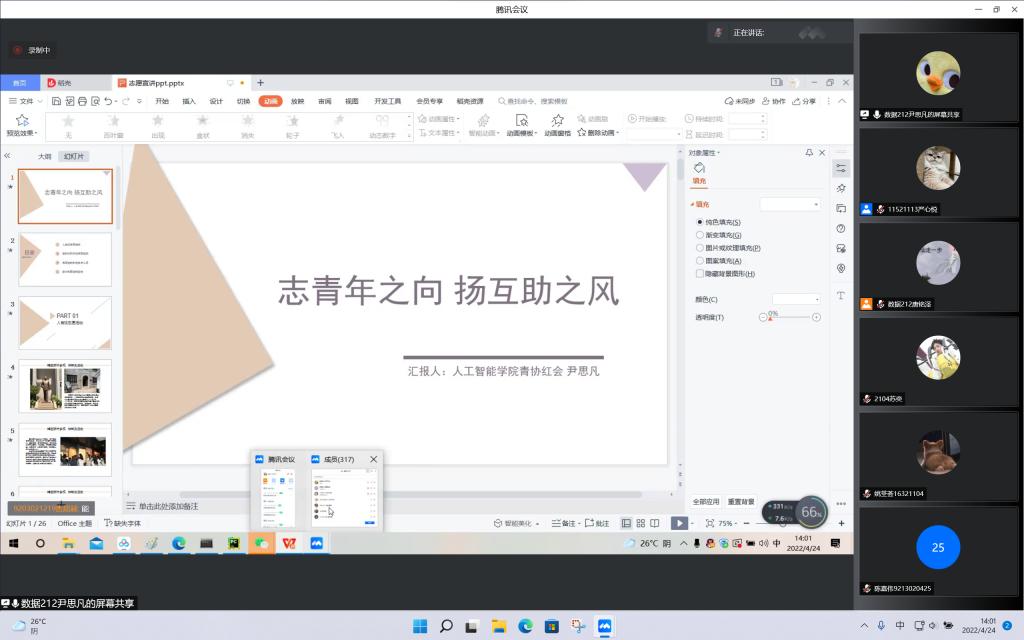
Task: Pin the 对象属性 panel
Action: pos(809,153)
